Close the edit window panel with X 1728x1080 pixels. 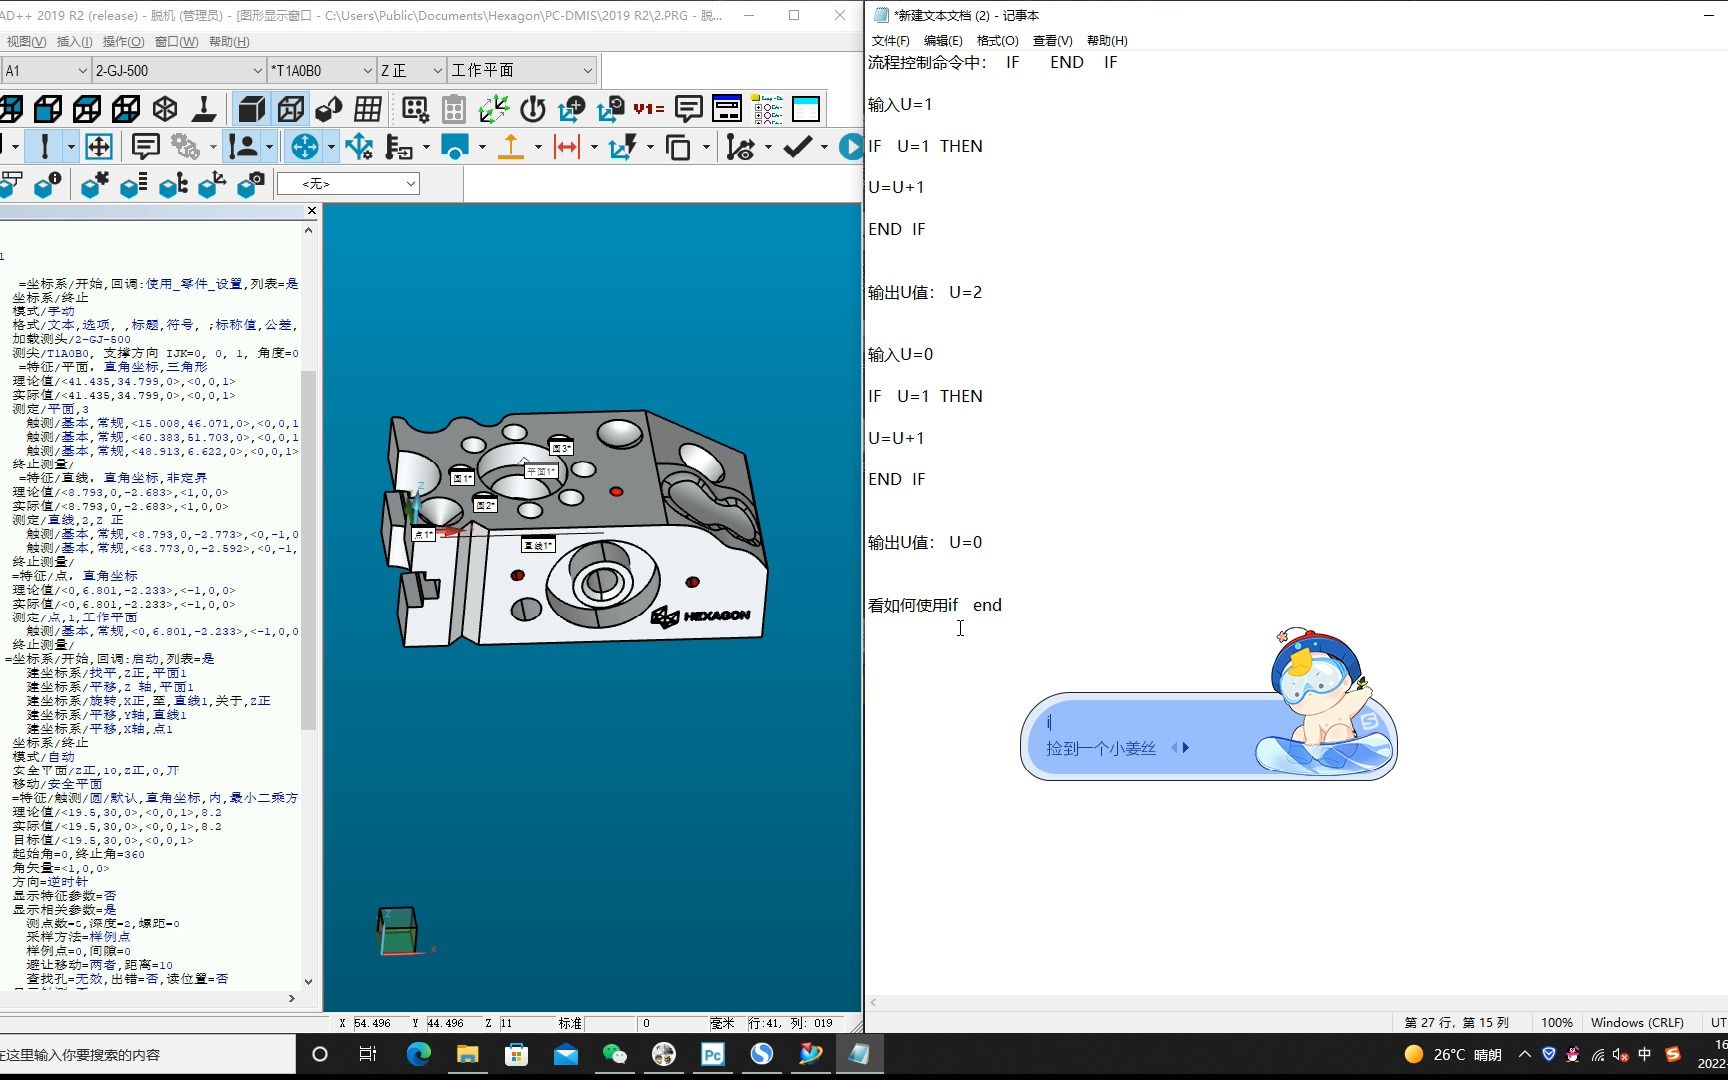[x=311, y=211]
